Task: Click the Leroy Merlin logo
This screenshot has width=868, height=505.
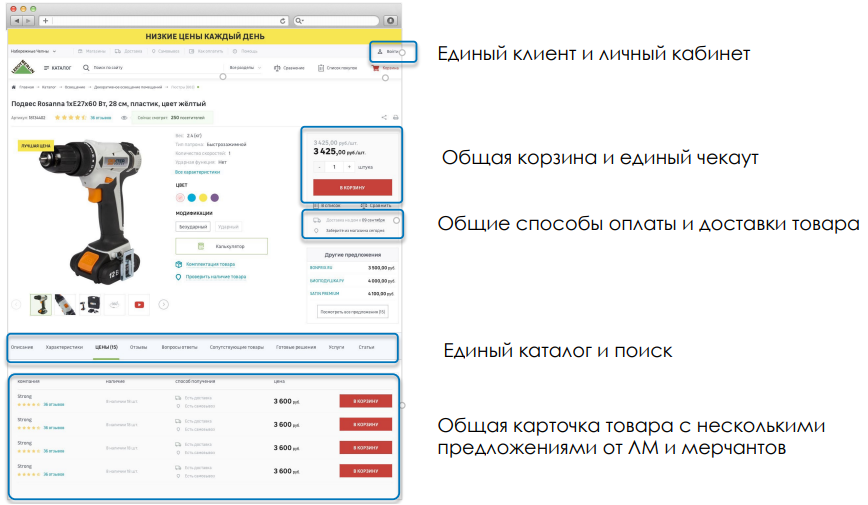Action: [21, 68]
